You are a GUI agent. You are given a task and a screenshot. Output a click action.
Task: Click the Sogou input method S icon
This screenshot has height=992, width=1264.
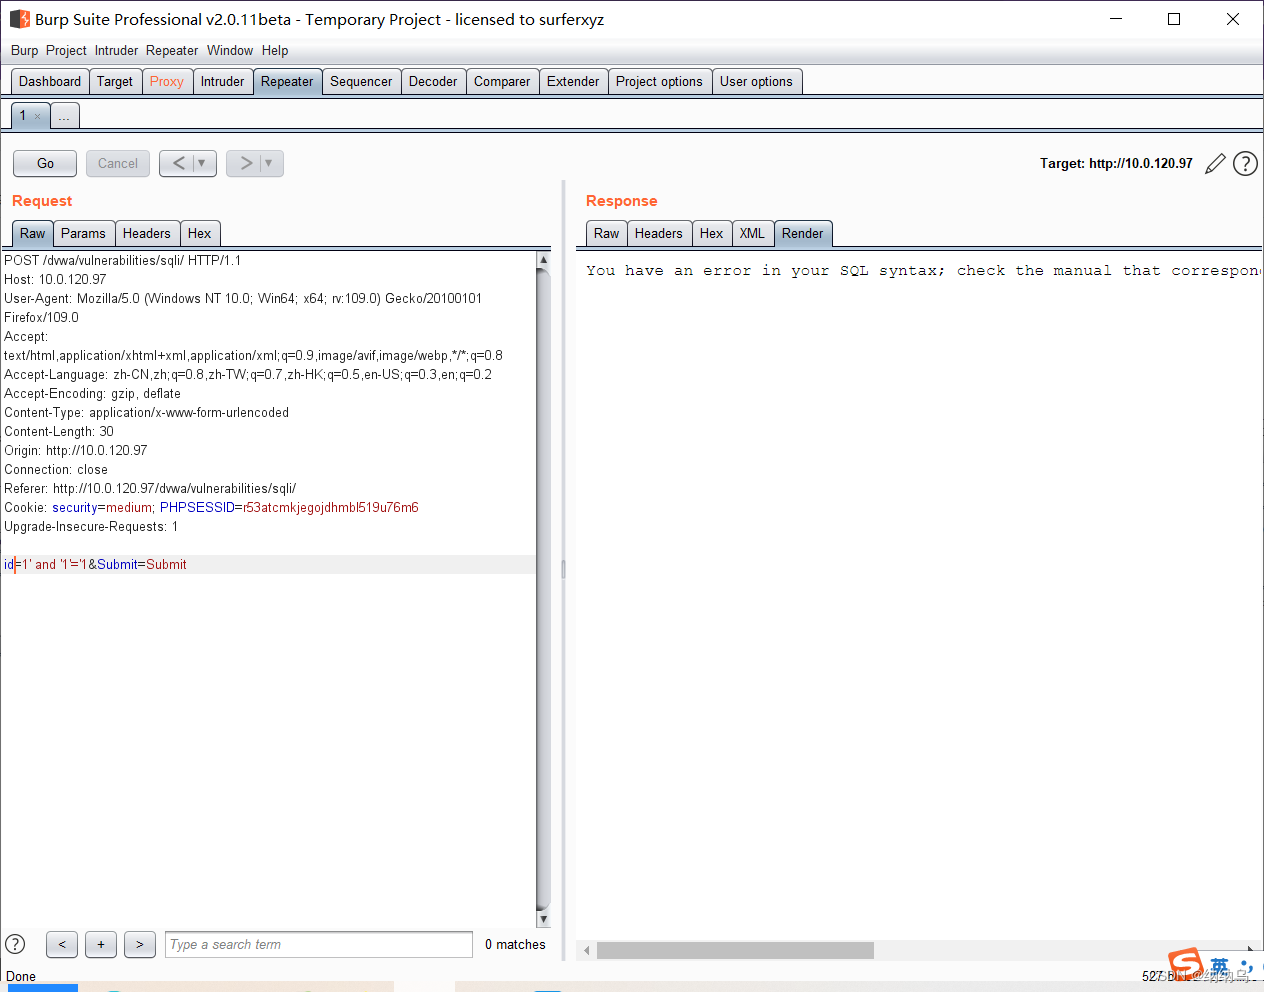click(x=1185, y=964)
